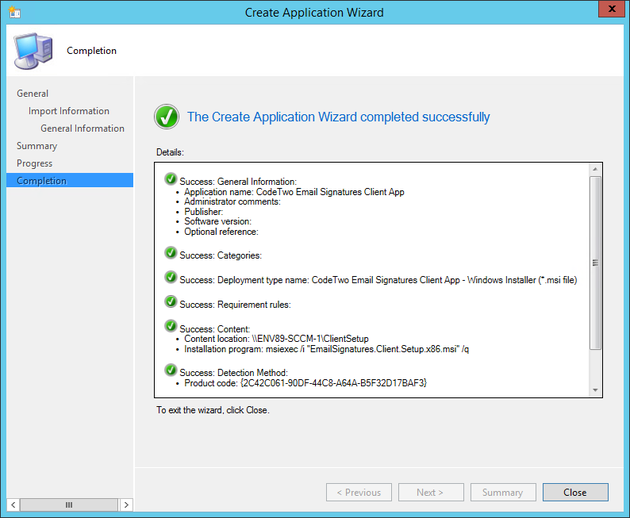Click the 'Optional reference:' line
Image resolution: width=630 pixels, height=518 pixels.
pos(221,232)
